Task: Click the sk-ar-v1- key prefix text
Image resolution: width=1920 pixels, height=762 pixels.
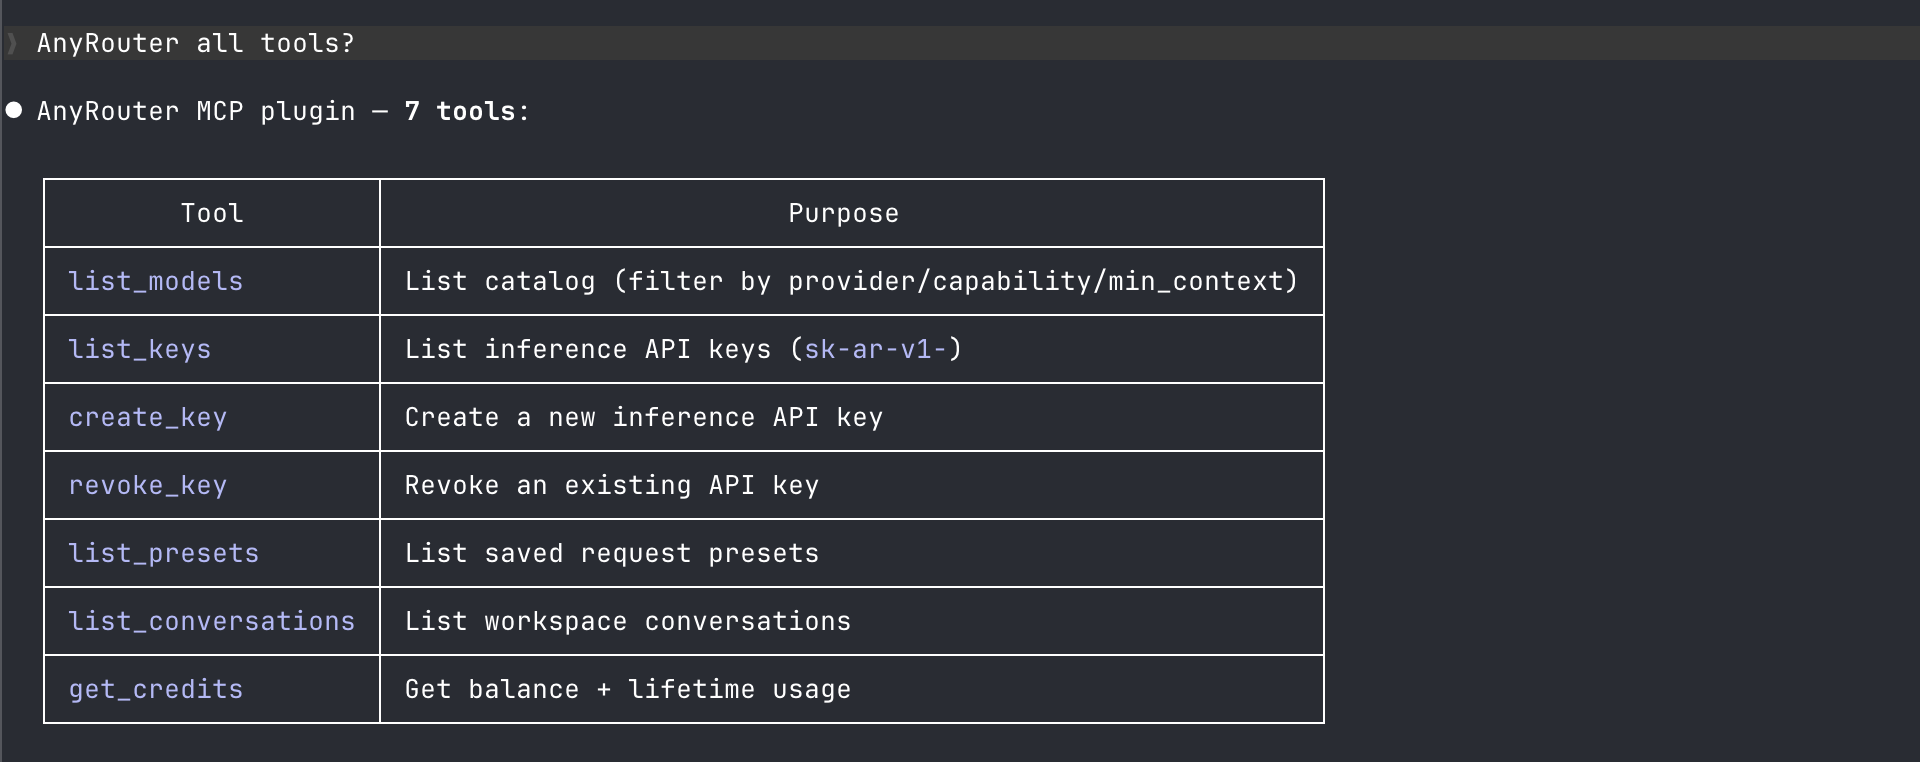Action: coord(875,349)
